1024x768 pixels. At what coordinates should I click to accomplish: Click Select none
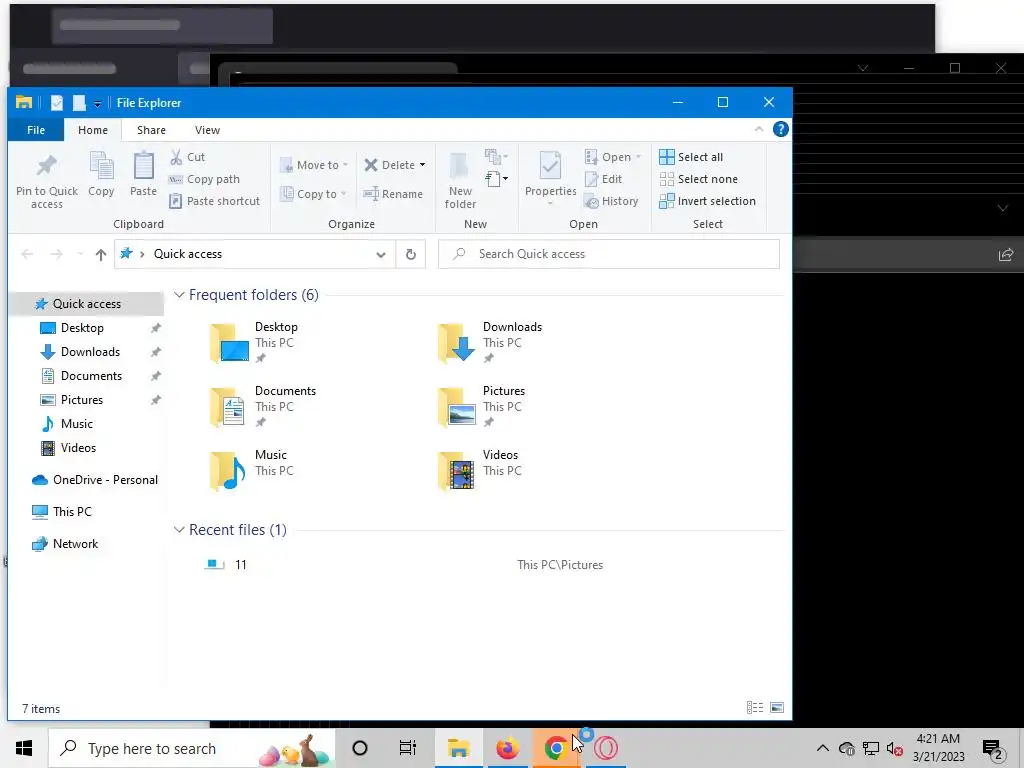698,179
